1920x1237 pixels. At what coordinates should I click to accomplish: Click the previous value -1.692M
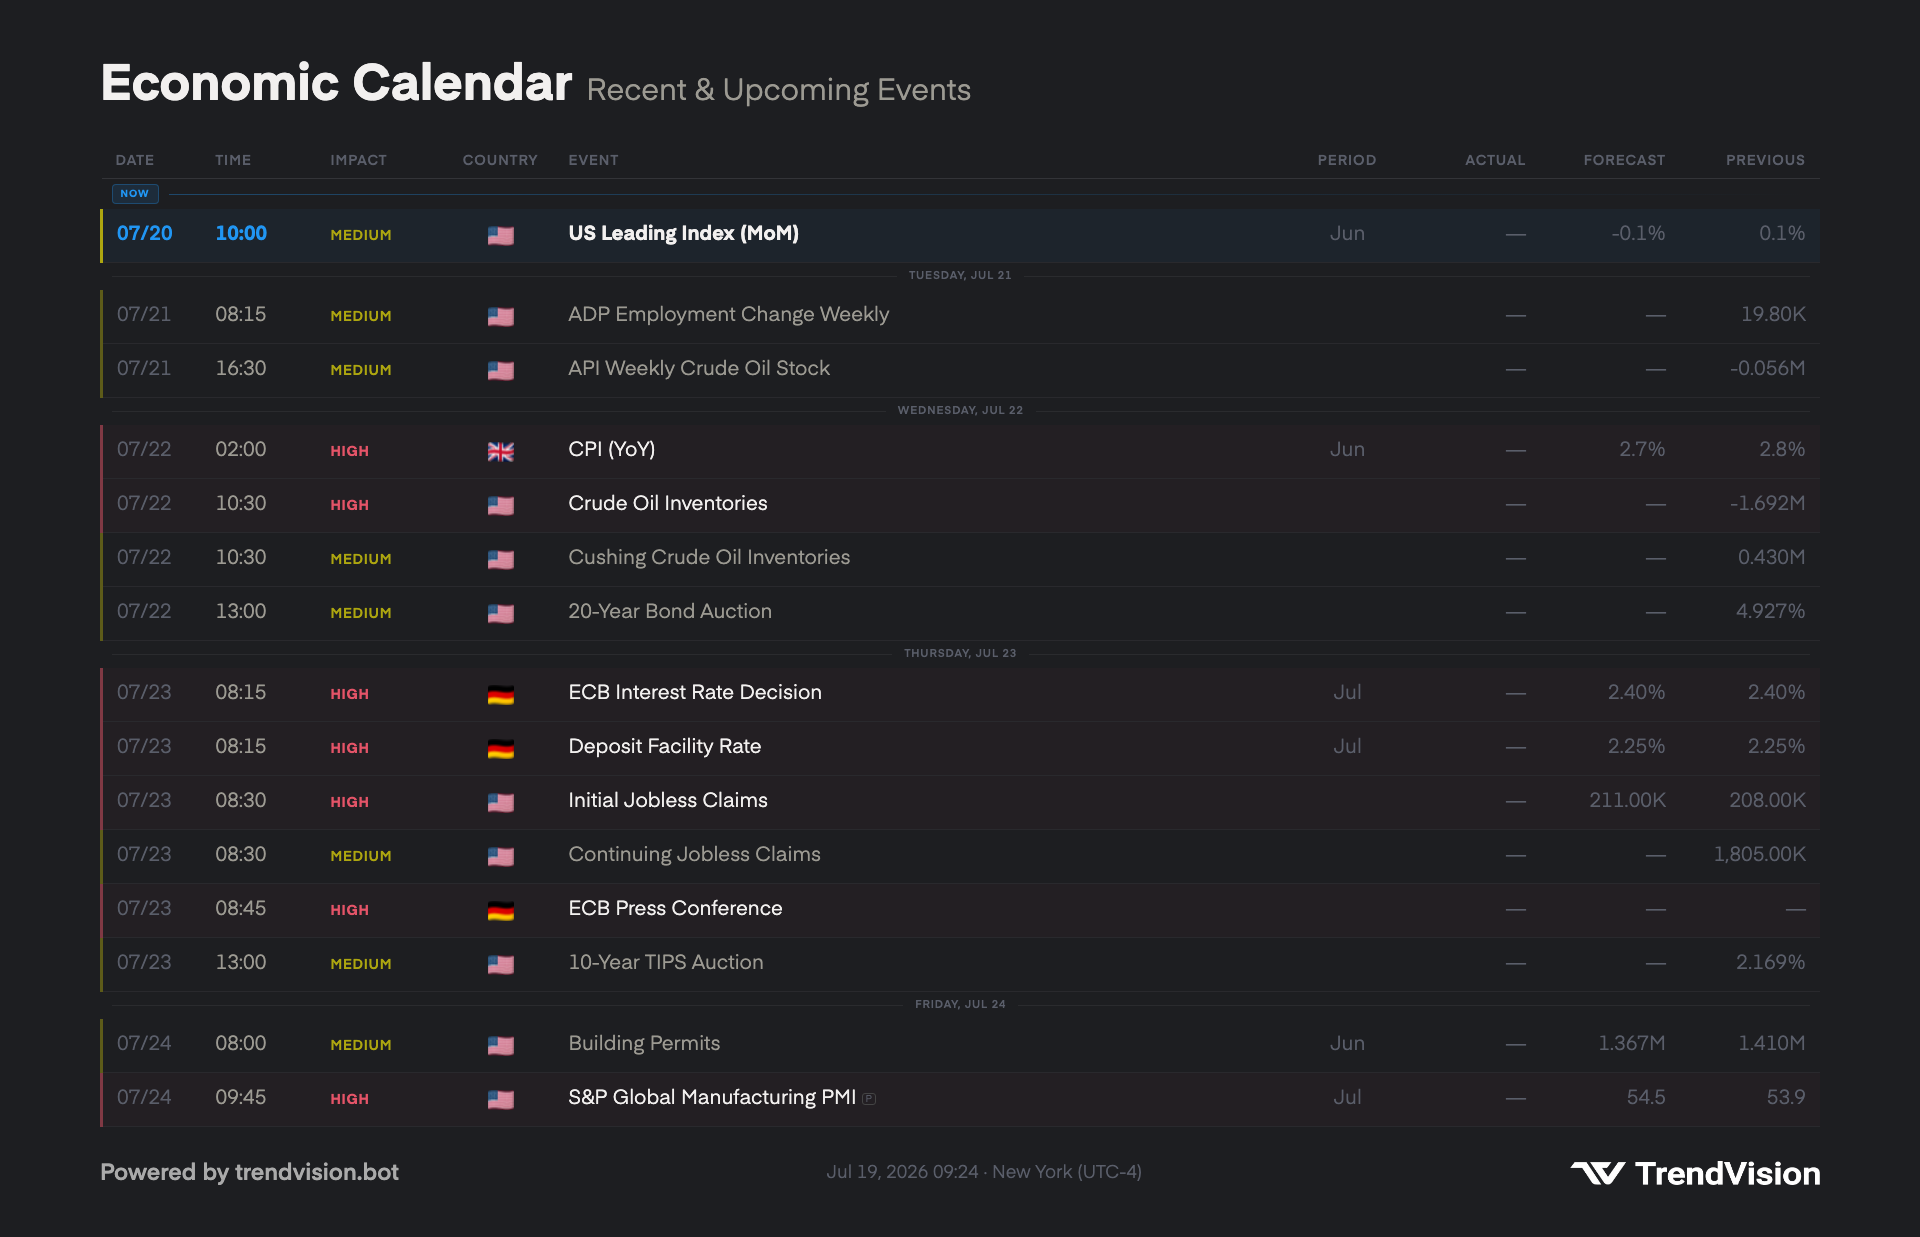pyautogui.click(x=1768, y=503)
